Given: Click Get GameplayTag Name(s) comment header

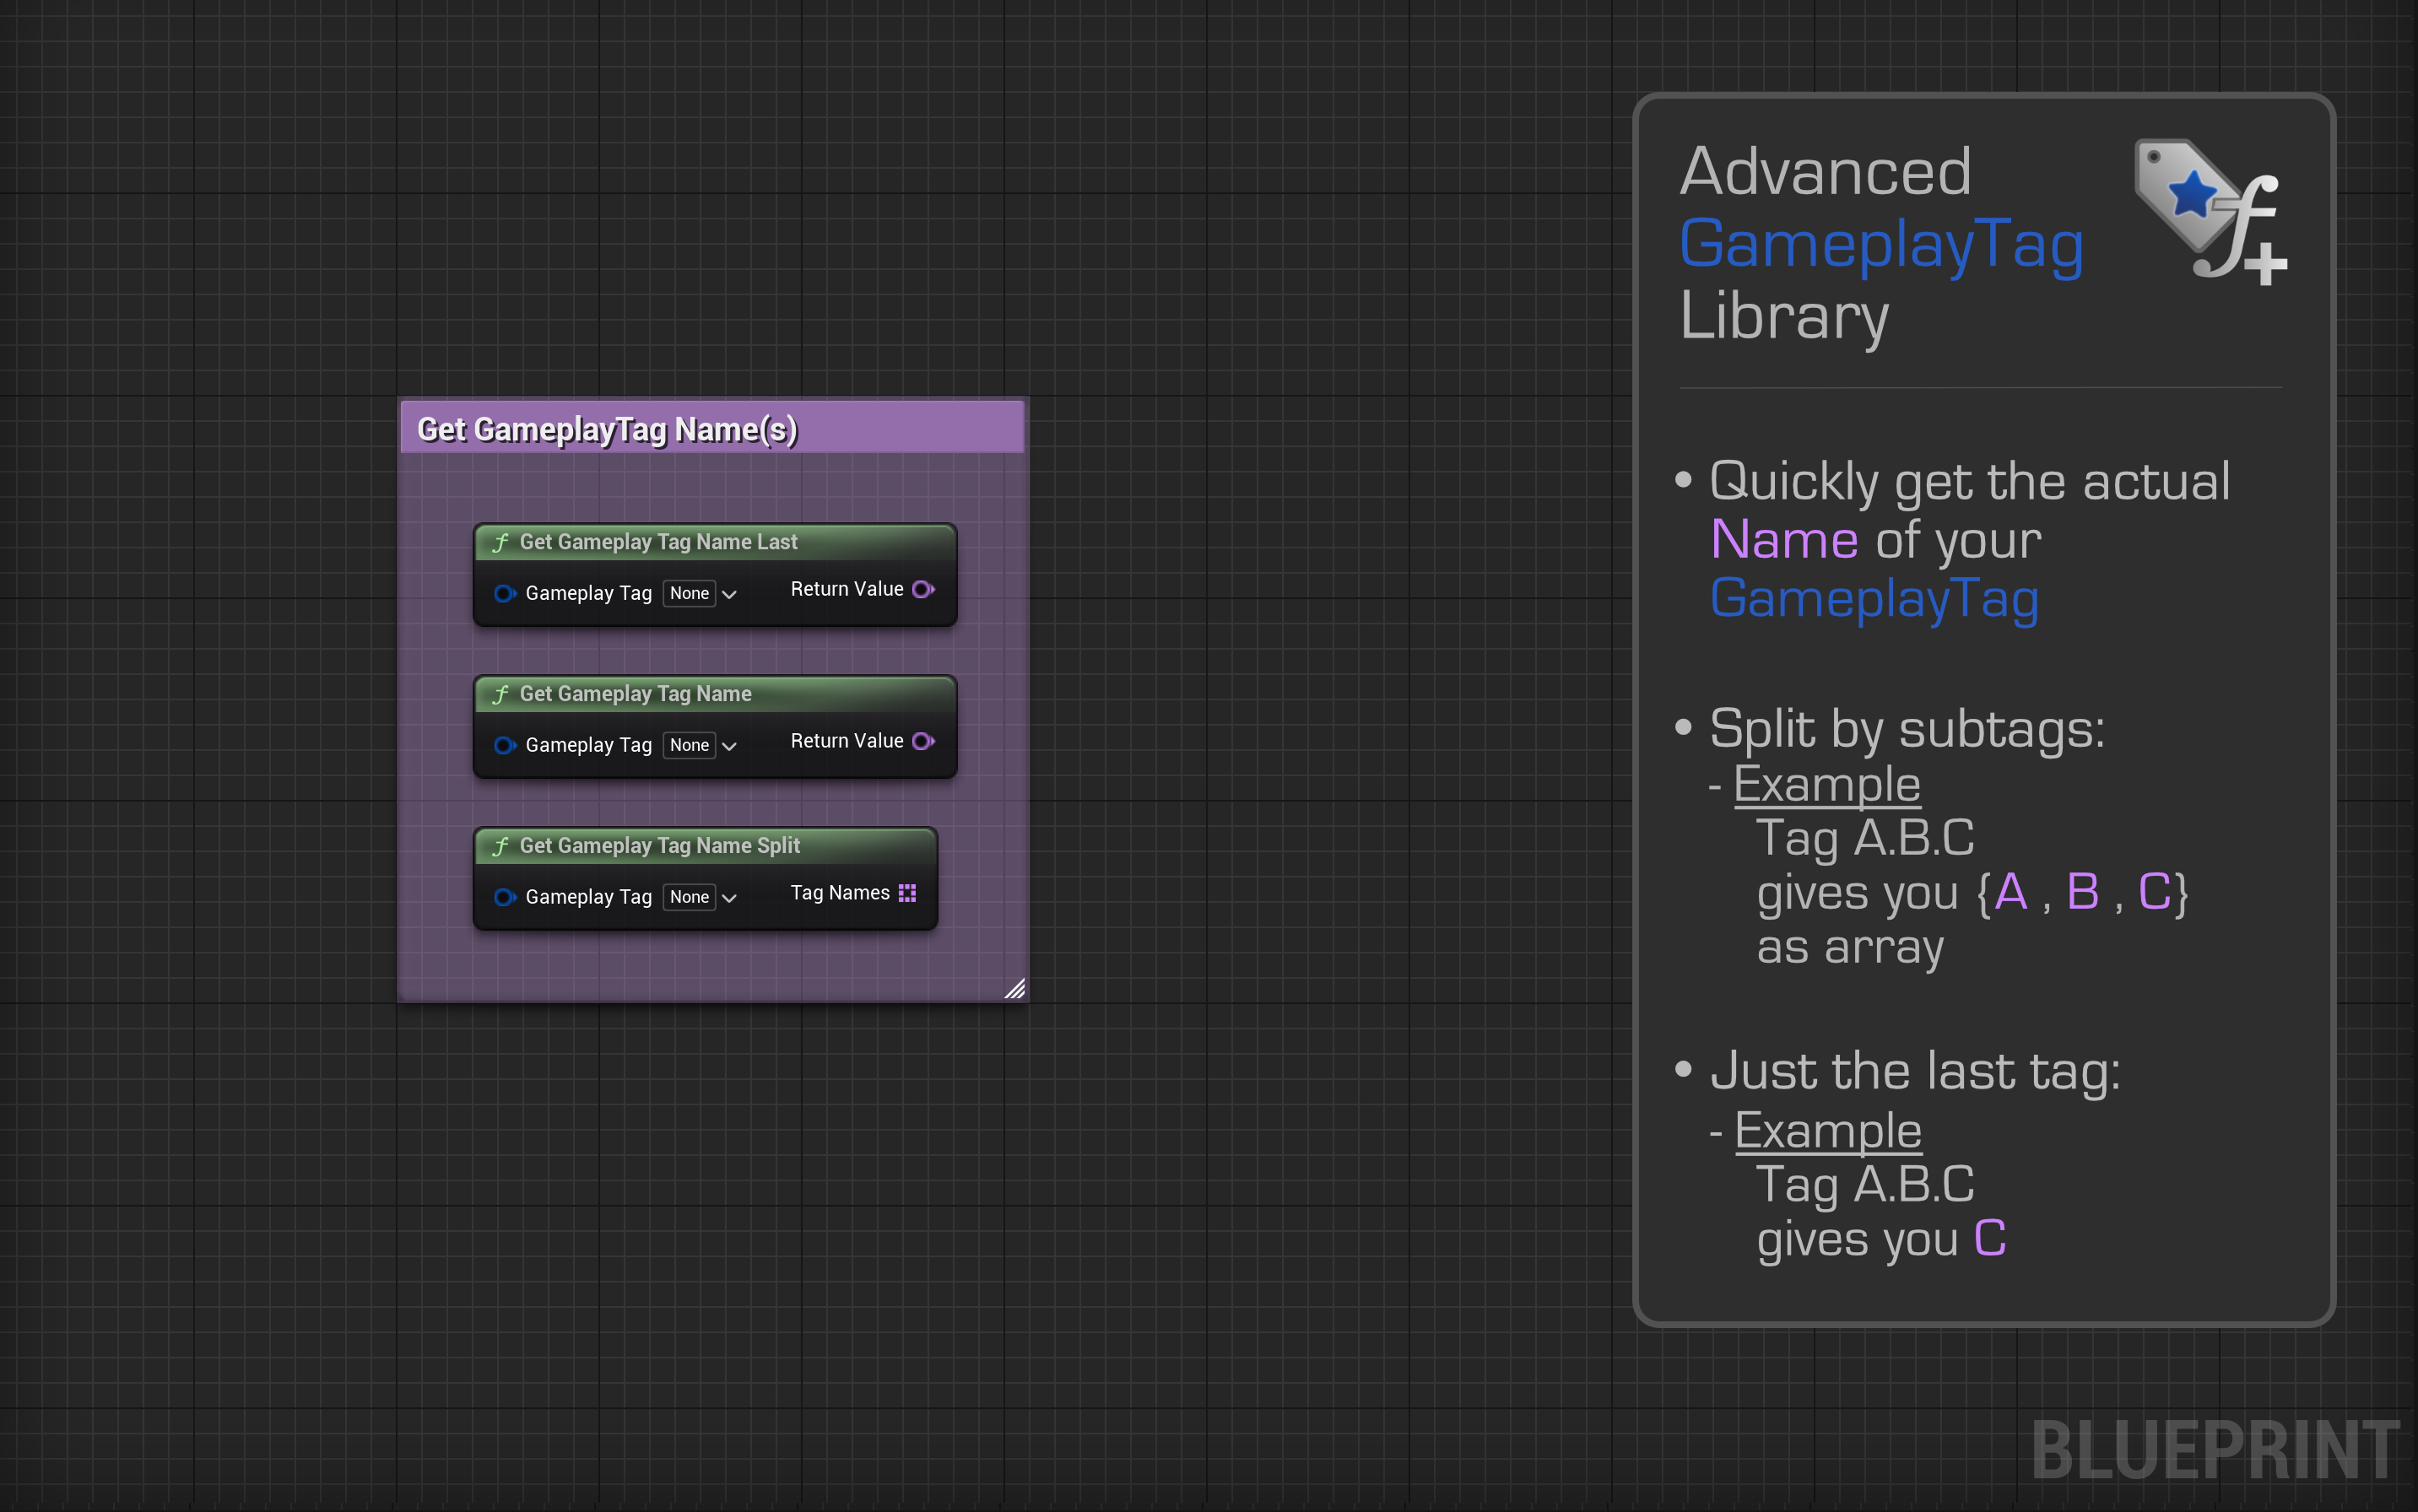Looking at the screenshot, I should (x=607, y=429).
